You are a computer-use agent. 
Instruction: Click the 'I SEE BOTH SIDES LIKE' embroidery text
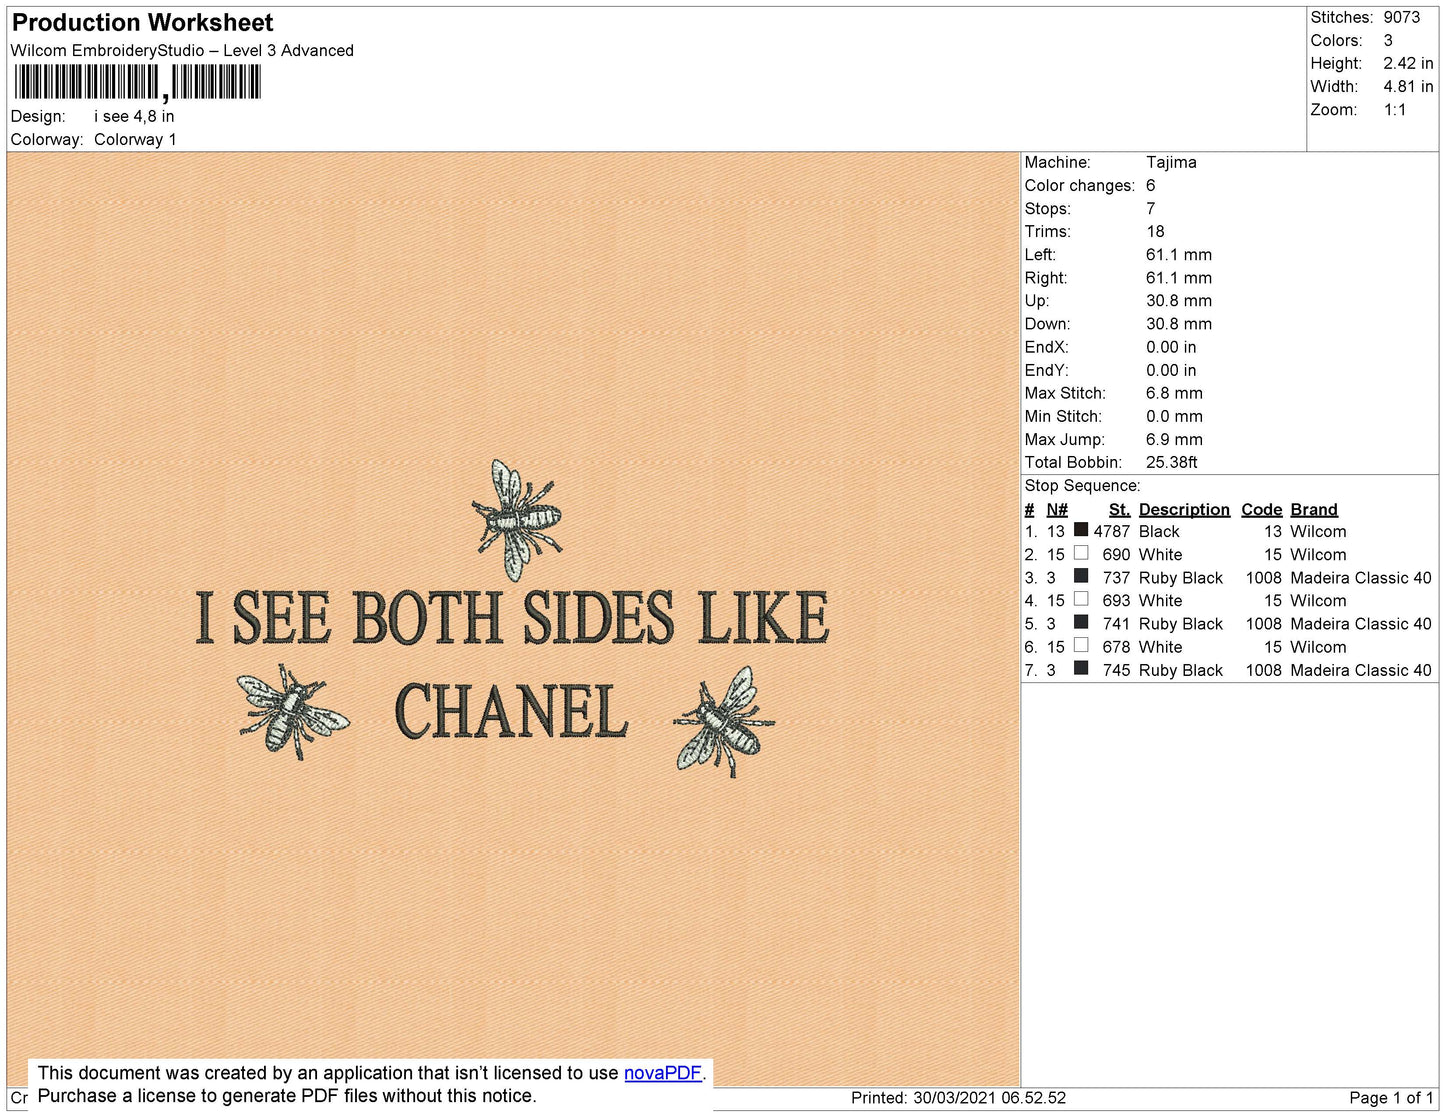[x=512, y=617]
